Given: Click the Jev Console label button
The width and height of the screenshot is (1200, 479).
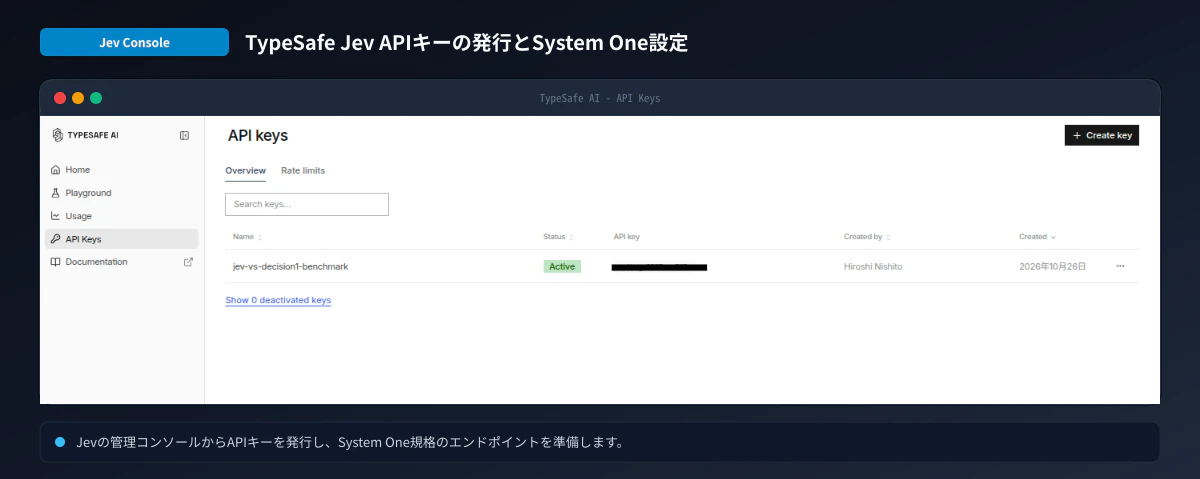Looking at the screenshot, I should [x=134, y=42].
